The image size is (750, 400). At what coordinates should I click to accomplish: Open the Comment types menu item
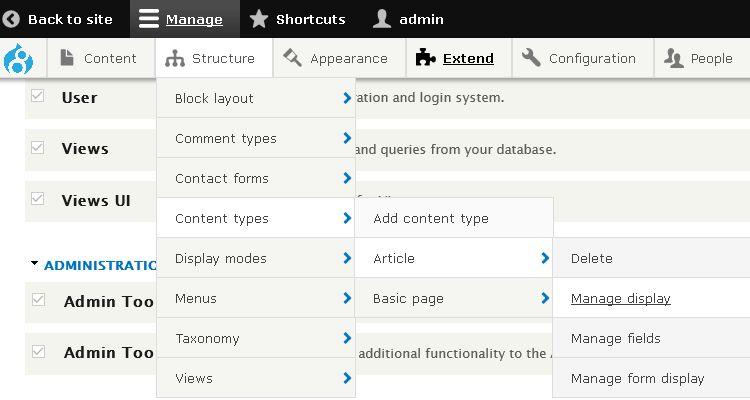[256, 138]
